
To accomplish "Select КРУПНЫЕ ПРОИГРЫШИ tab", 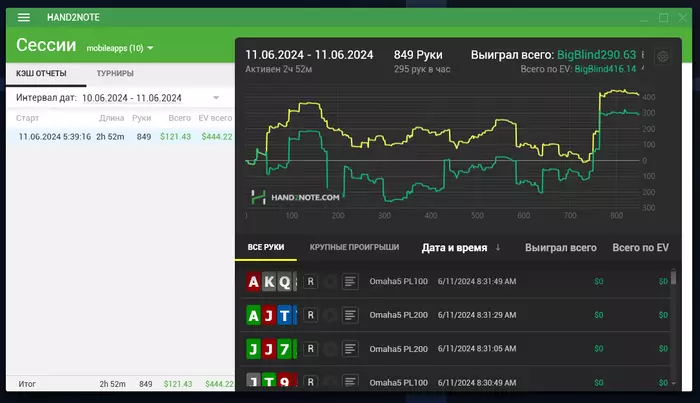I will [354, 247].
